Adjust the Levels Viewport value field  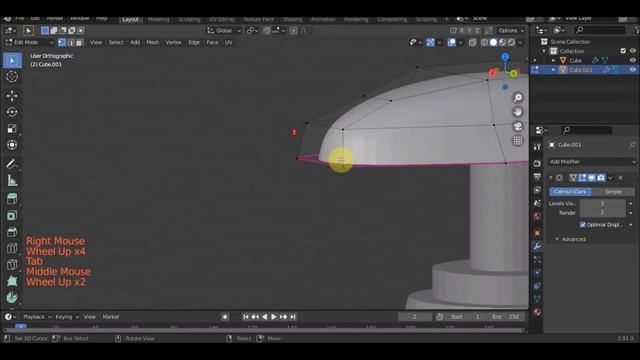click(603, 203)
